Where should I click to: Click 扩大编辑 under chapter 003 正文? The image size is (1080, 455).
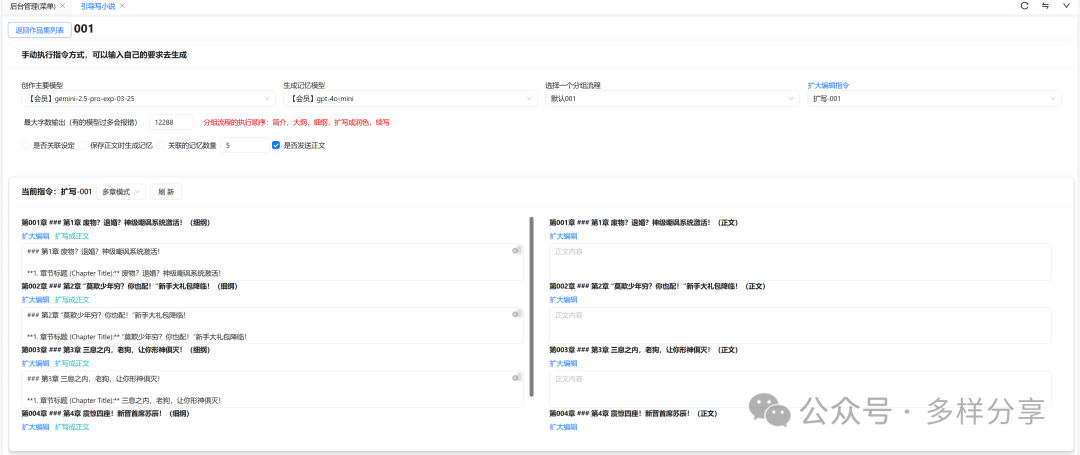(563, 363)
